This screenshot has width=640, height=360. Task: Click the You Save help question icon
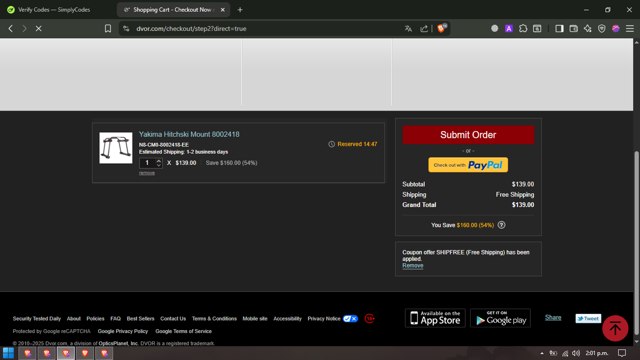pos(501,225)
